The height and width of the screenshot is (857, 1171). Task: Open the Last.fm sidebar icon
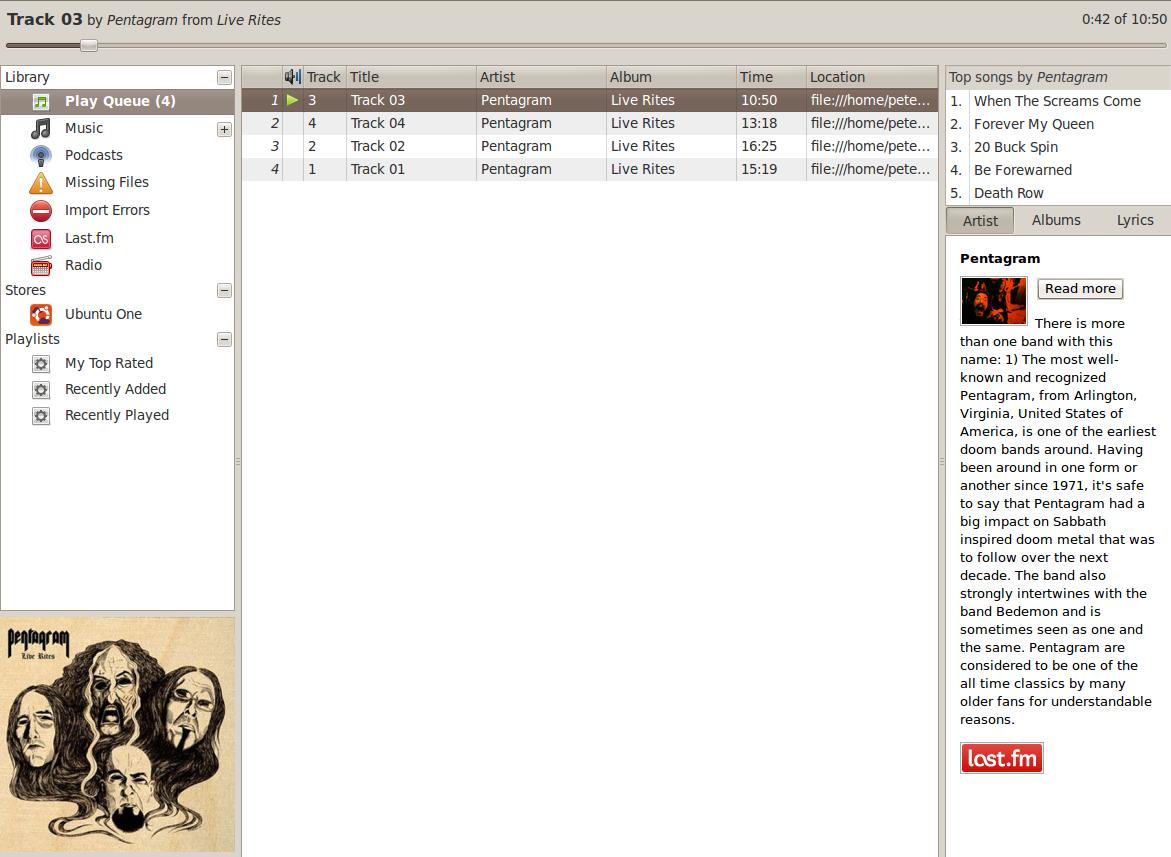click(x=41, y=239)
